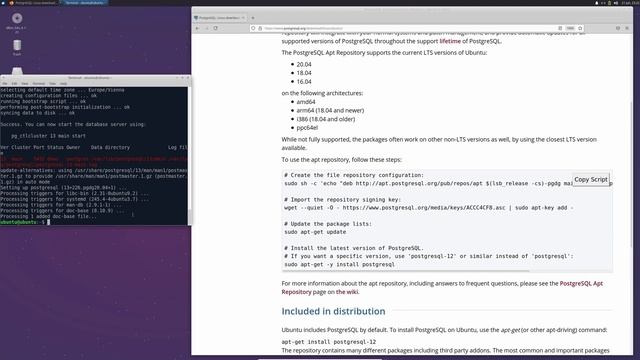Click the notification bell in top panel
Image resolution: width=640 pixels, height=360 pixels.
597,3
